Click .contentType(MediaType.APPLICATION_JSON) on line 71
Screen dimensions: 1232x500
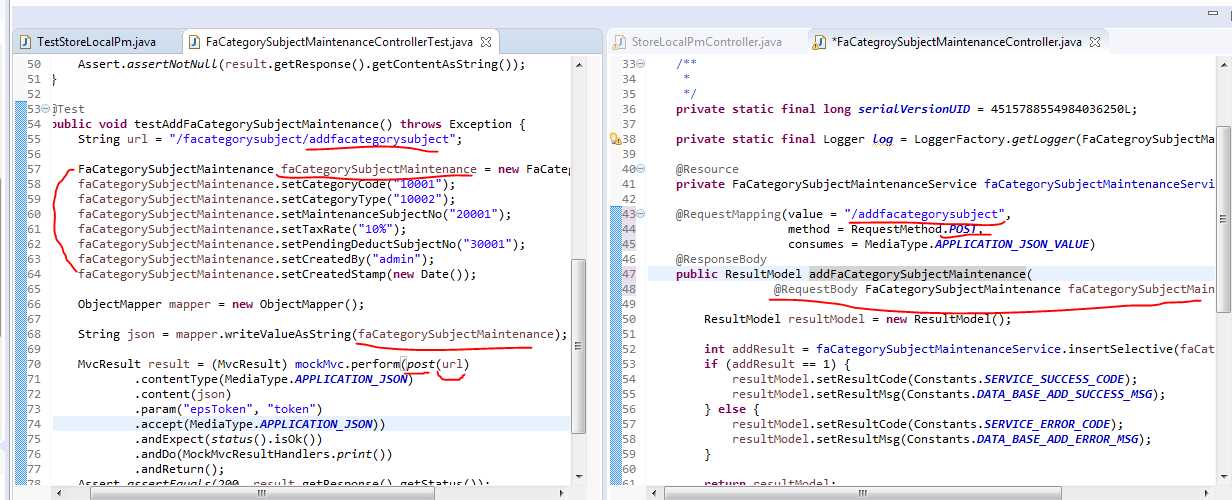tap(273, 379)
